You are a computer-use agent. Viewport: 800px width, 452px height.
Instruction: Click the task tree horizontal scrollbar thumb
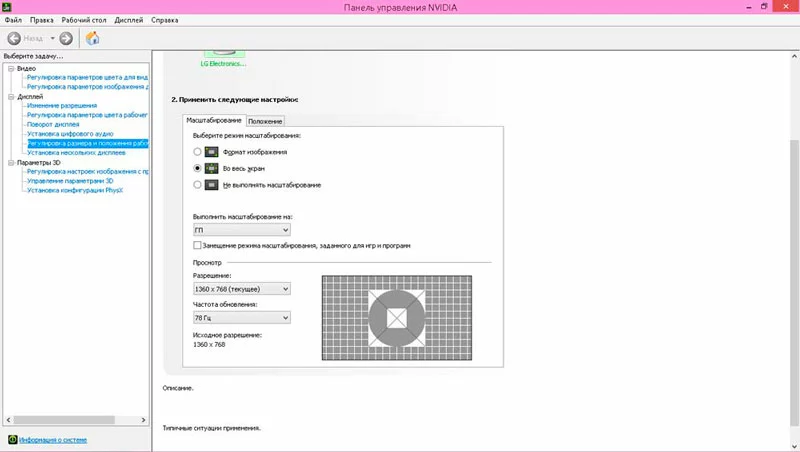(x=64, y=420)
